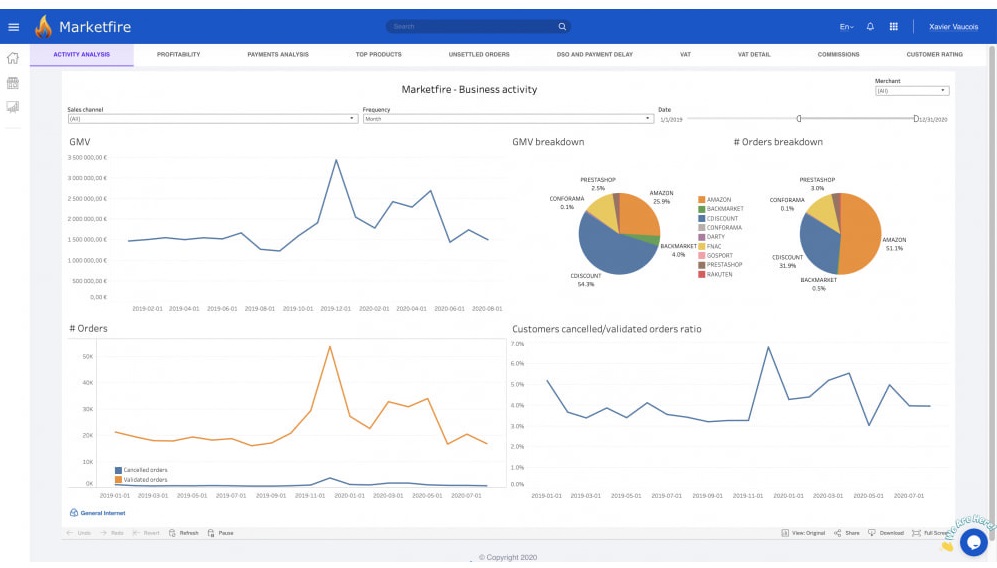Click the search magnifier icon
Image resolution: width=997 pixels, height=568 pixels.
click(x=562, y=27)
